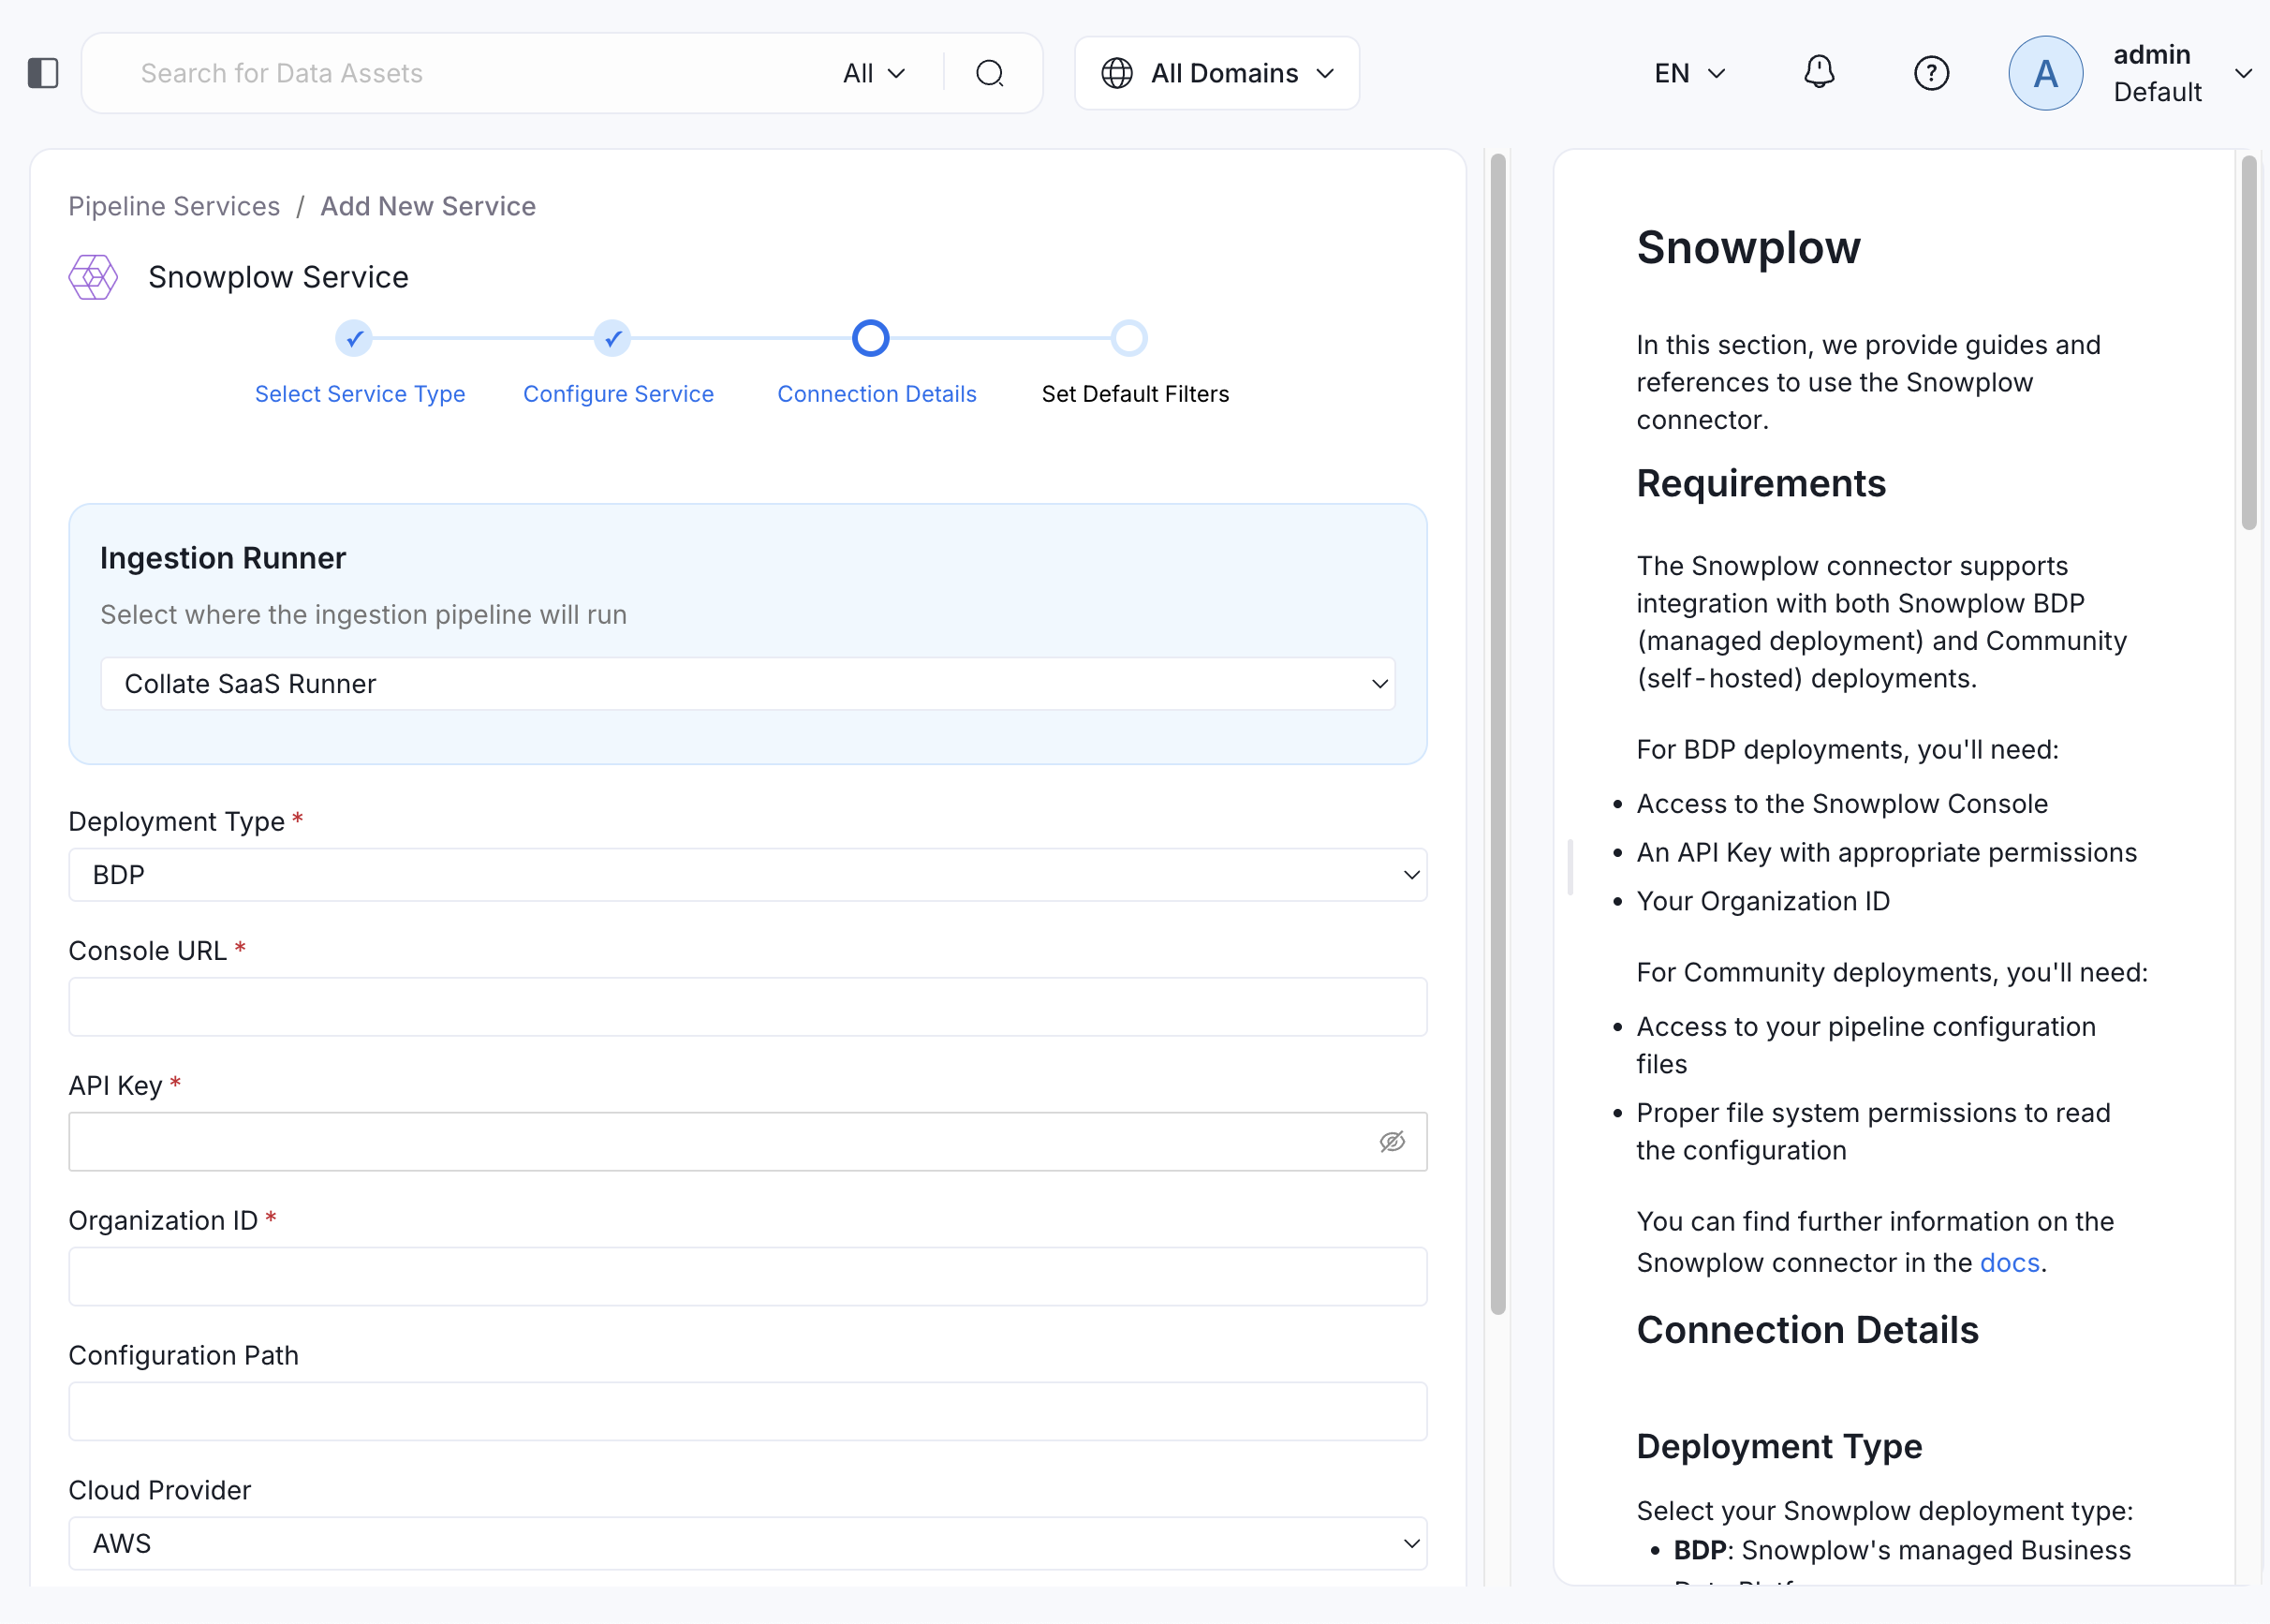Open the help question mark icon

[1931, 72]
